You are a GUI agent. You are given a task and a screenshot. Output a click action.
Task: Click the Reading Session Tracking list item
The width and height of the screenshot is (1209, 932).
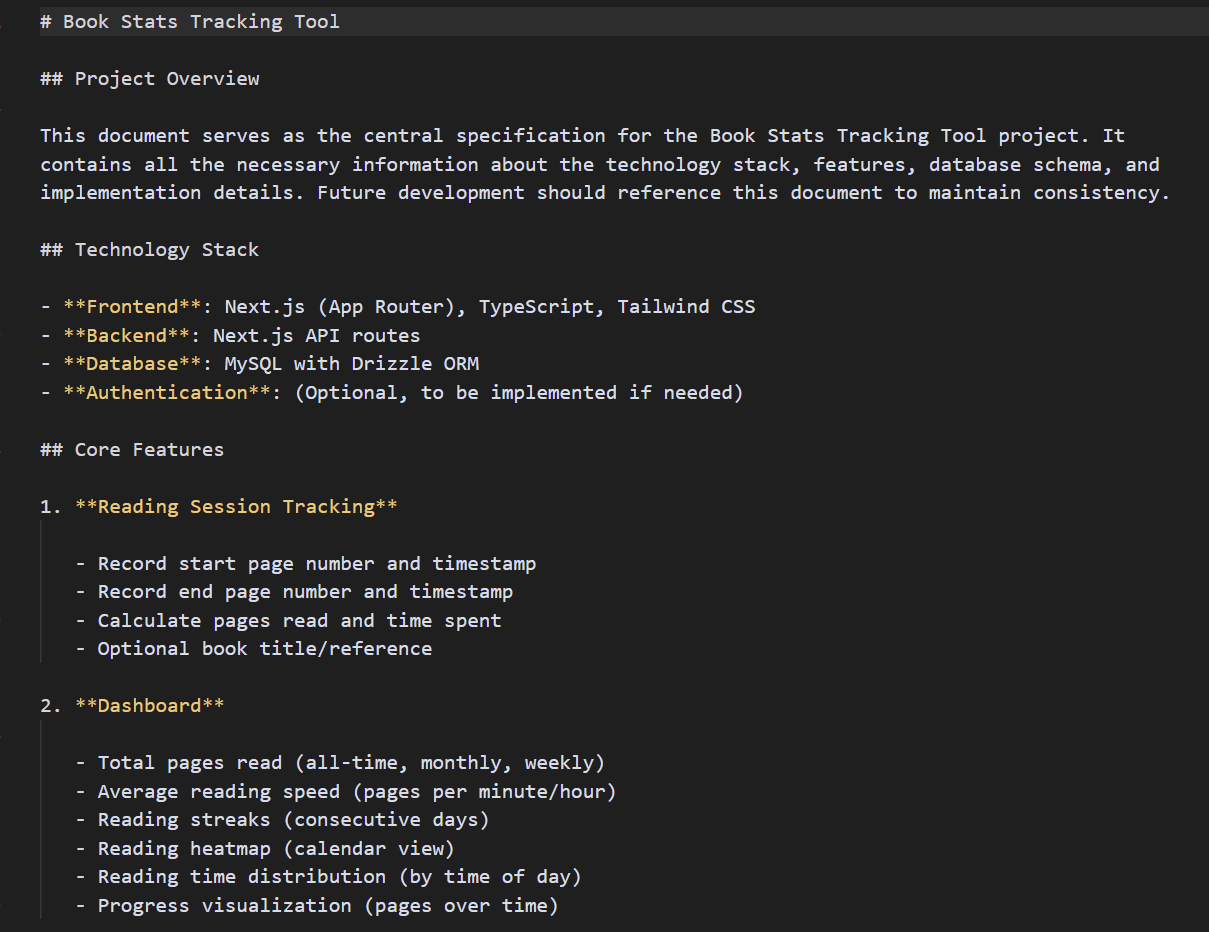[x=236, y=506]
